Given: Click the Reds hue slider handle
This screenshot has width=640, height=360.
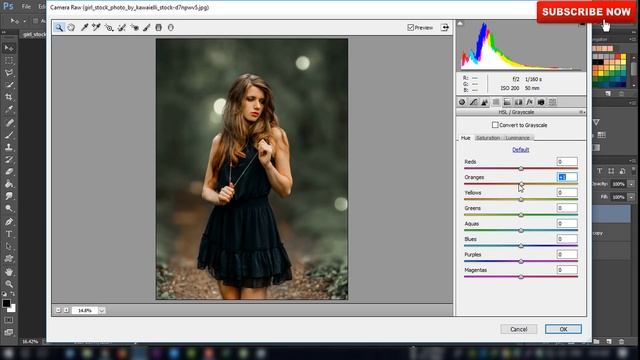Looking at the screenshot, I should point(521,168).
